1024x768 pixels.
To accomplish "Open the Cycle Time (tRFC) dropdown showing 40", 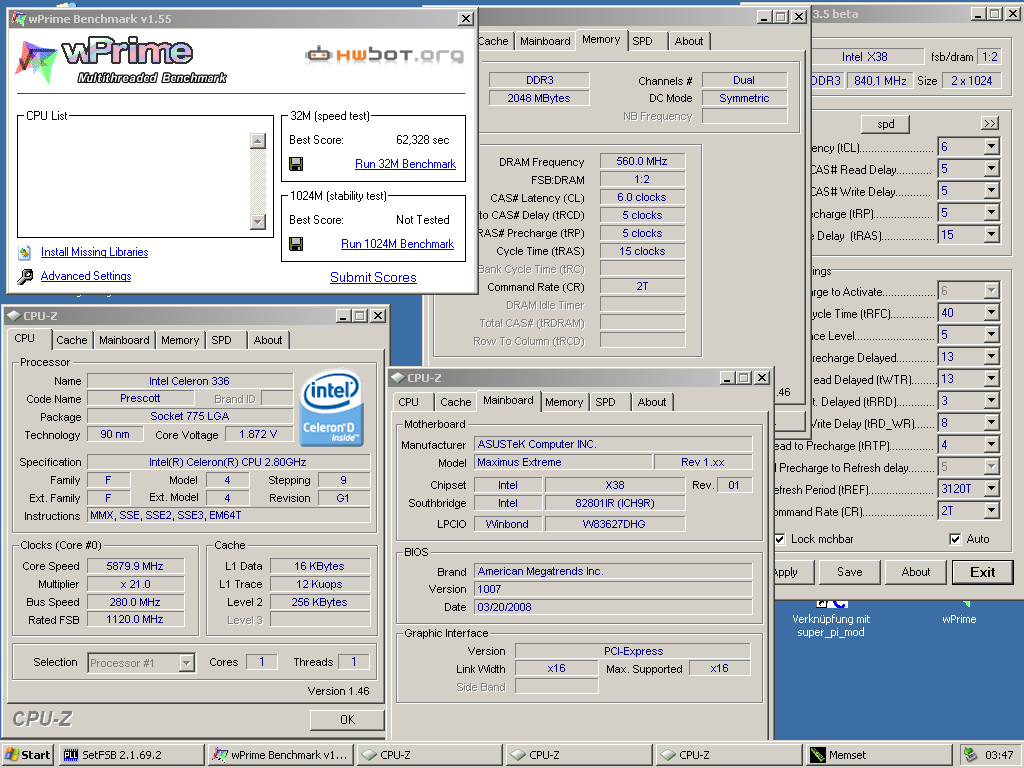I will click(991, 313).
